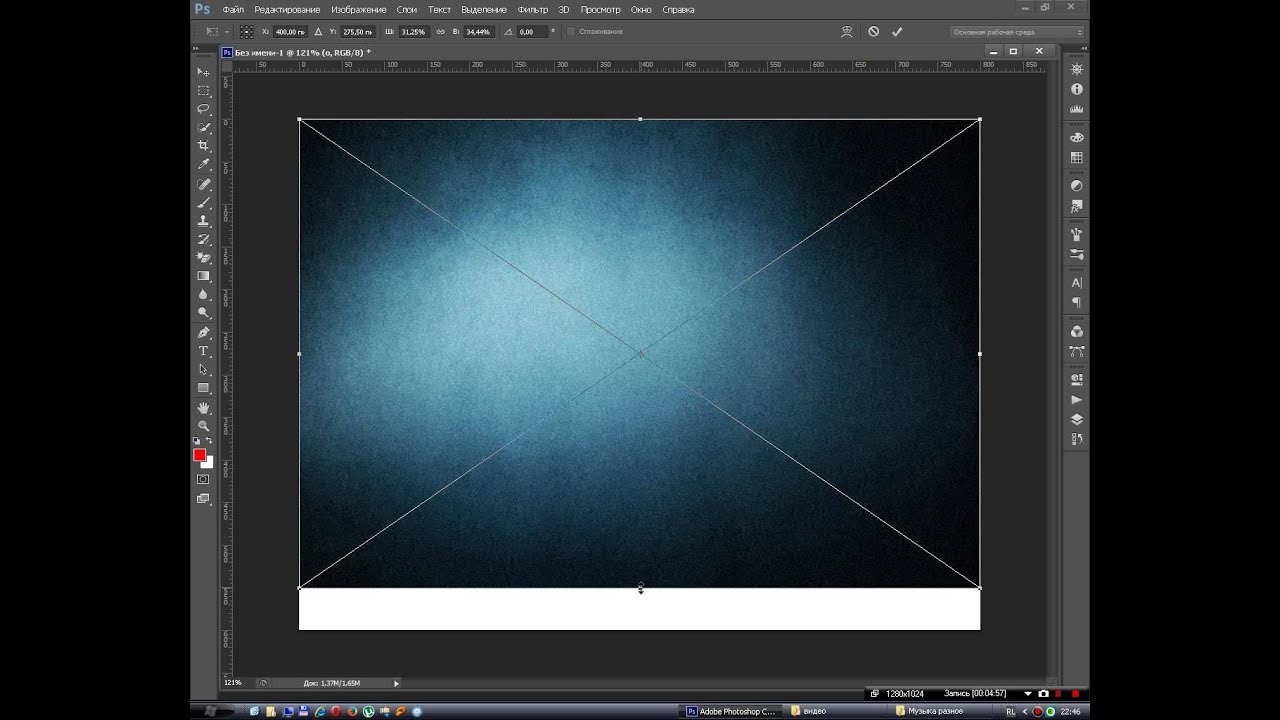Select the Lasso tool
The height and width of the screenshot is (720, 1280).
pyautogui.click(x=204, y=109)
